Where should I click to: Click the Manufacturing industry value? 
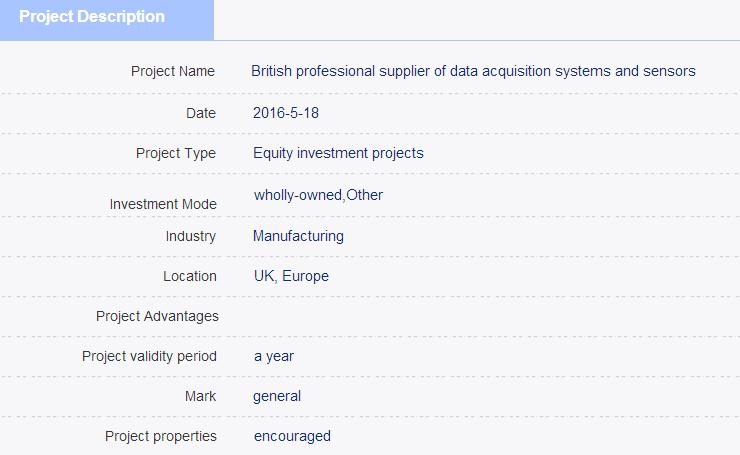tap(298, 236)
